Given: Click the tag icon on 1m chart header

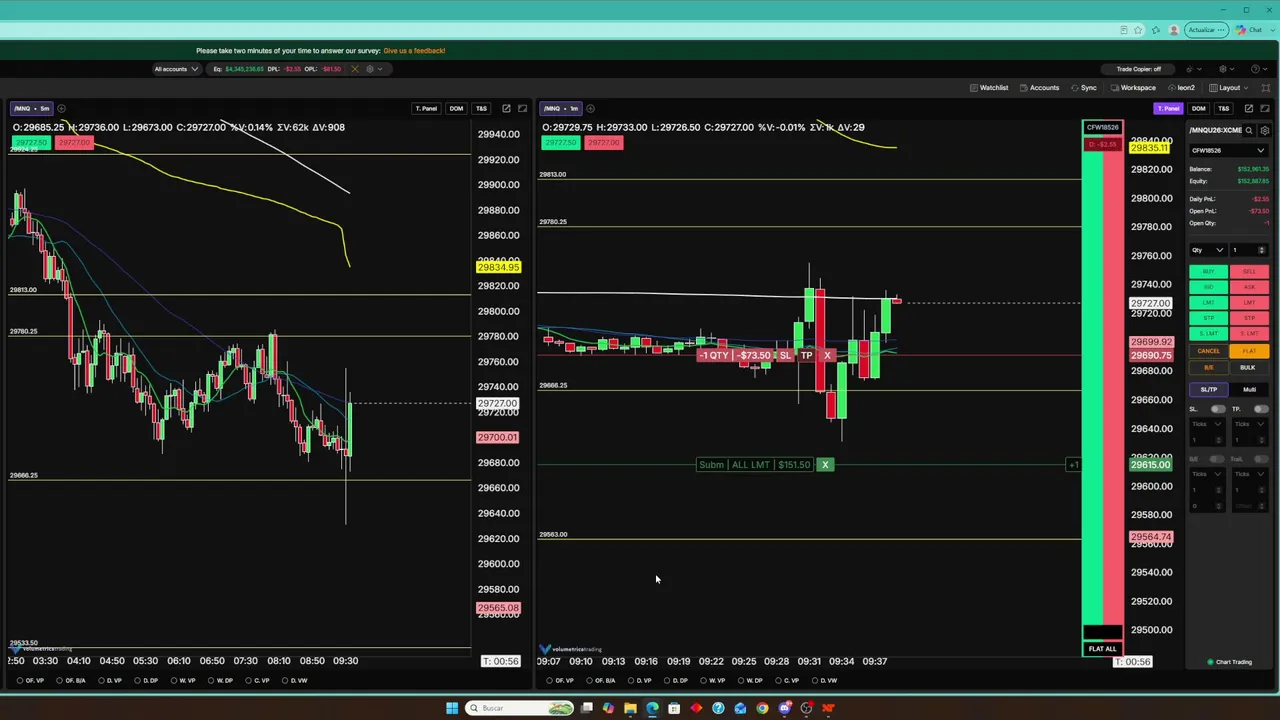Looking at the screenshot, I should (x=1264, y=108).
